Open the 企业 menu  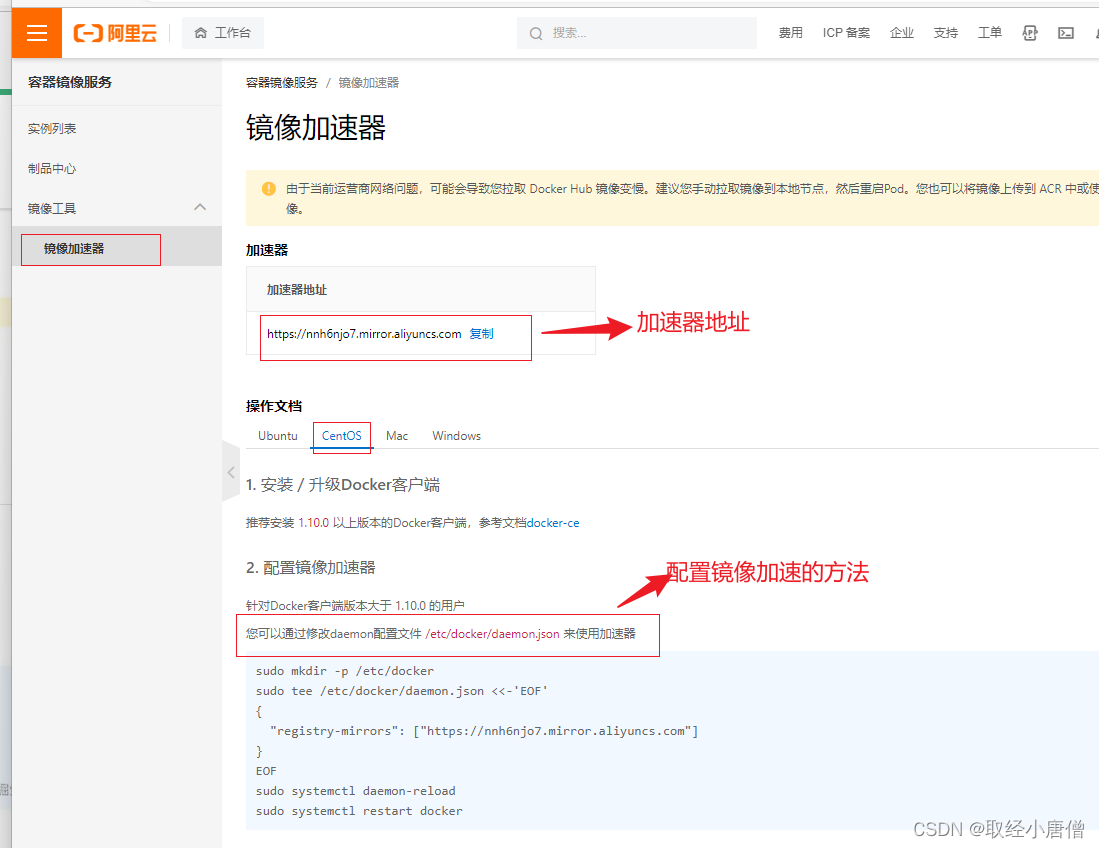[x=901, y=33]
